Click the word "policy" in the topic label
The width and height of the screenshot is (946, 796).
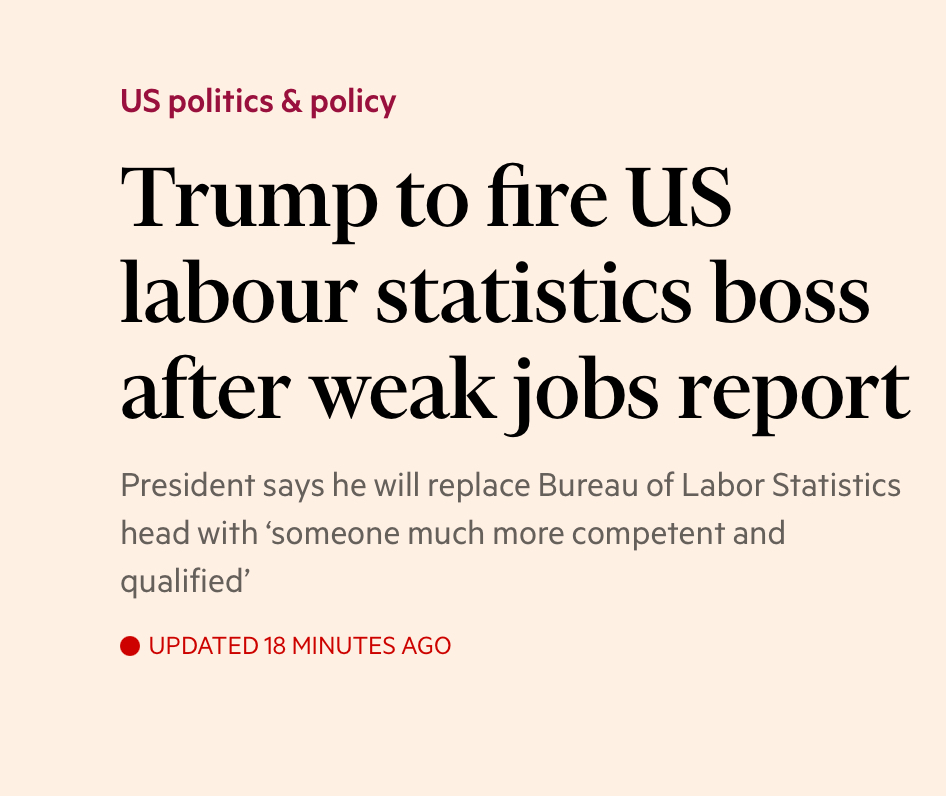[x=353, y=101]
